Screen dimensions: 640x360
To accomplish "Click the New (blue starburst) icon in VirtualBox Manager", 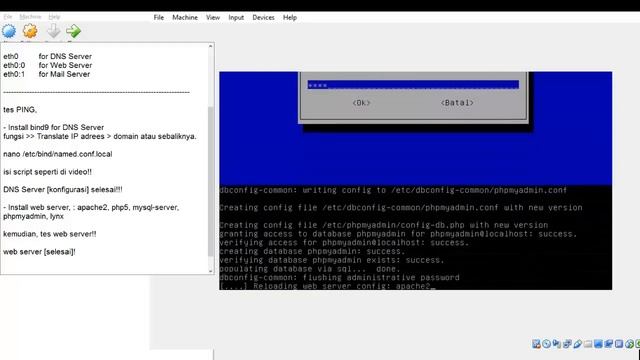I will [x=9, y=31].
